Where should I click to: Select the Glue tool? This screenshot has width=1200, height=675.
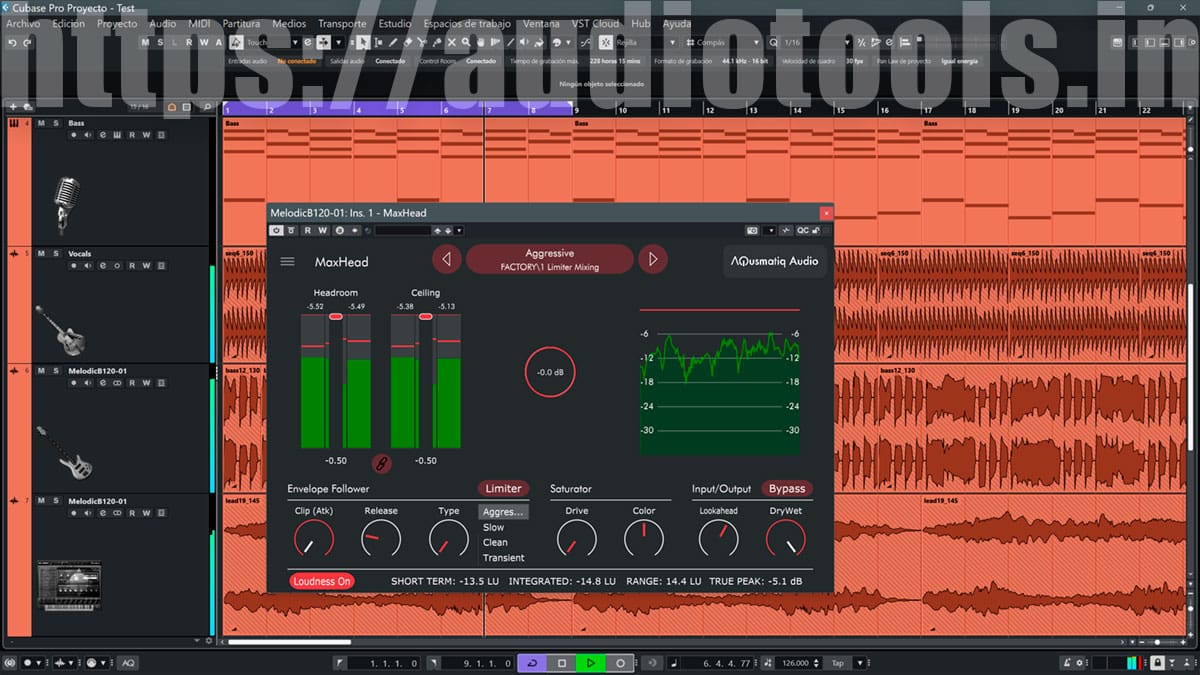(437, 43)
